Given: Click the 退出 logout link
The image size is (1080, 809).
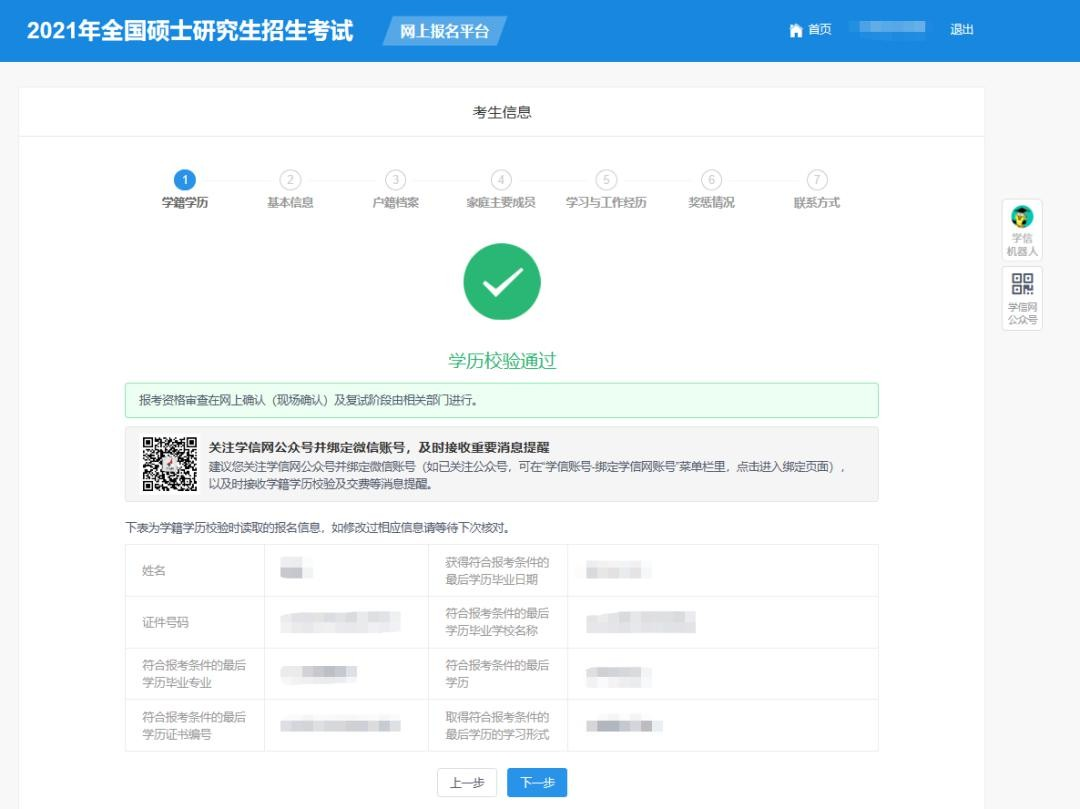Looking at the screenshot, I should tap(962, 30).
